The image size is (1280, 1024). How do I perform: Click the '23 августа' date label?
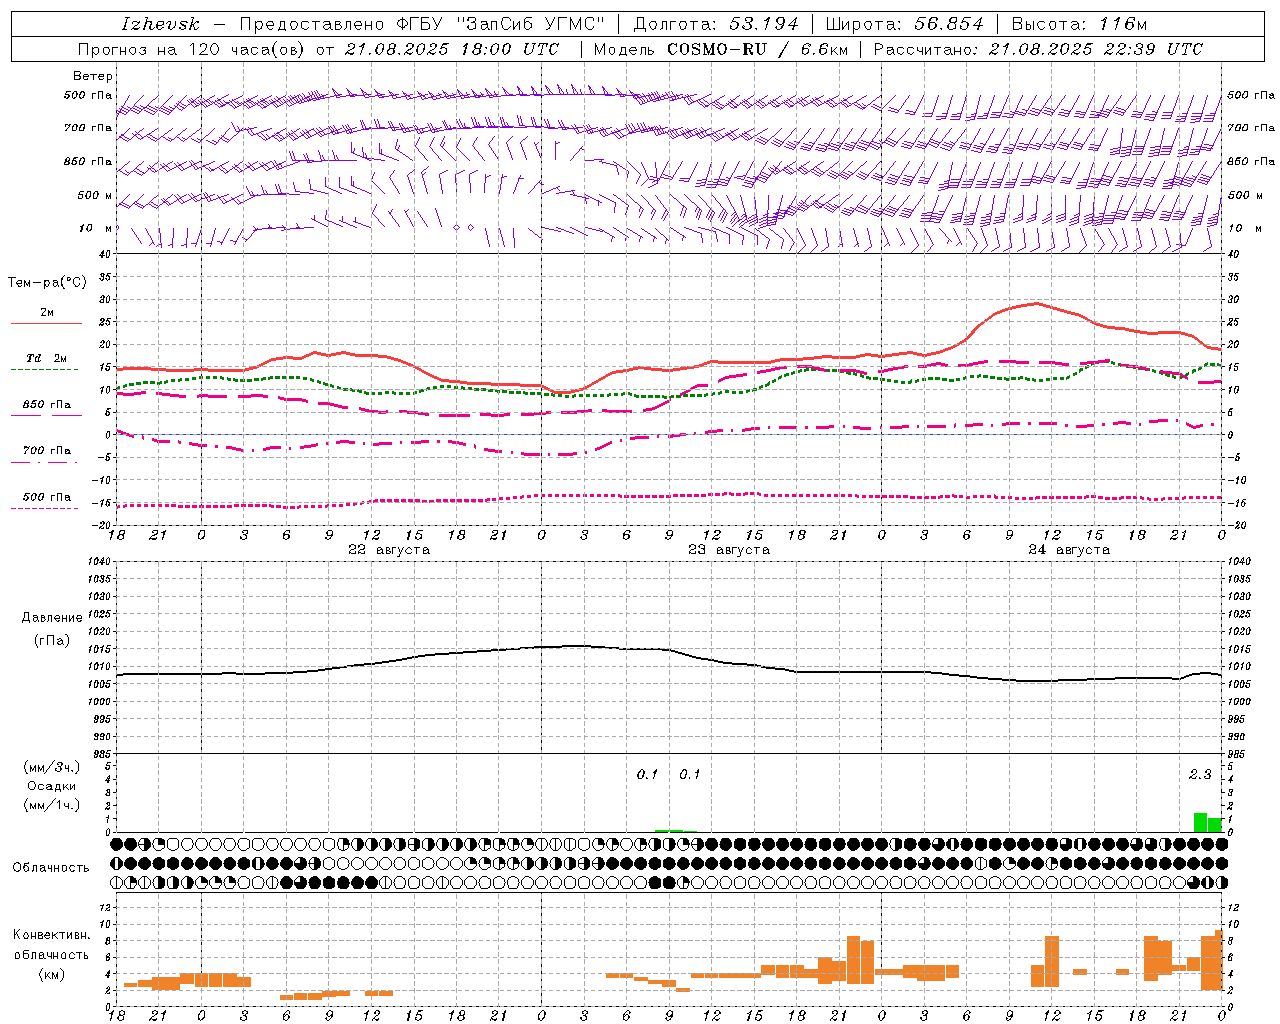729,550
